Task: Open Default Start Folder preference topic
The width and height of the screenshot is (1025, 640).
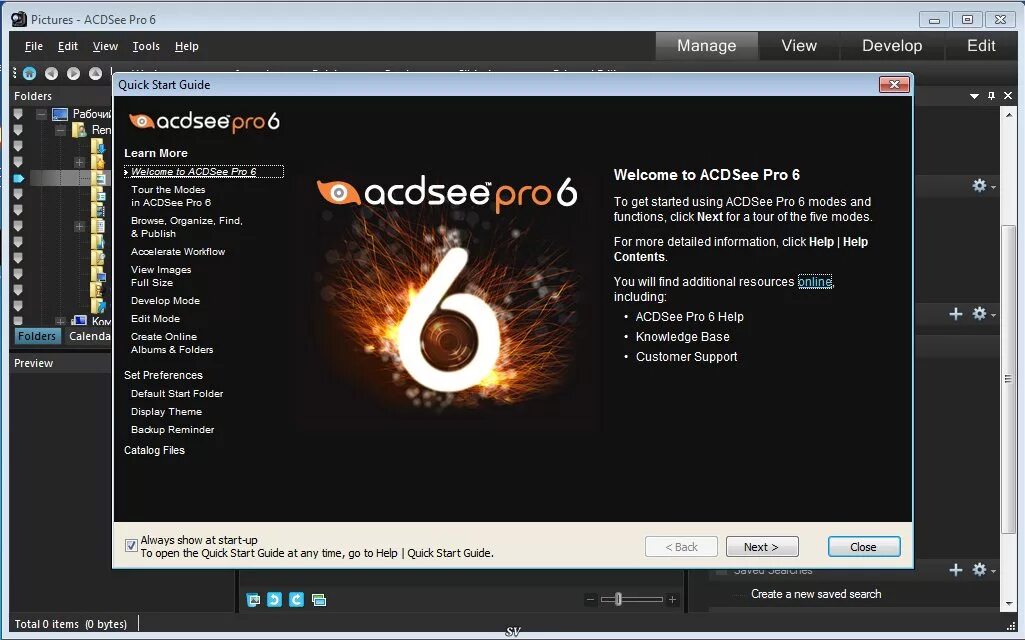Action: (x=177, y=394)
